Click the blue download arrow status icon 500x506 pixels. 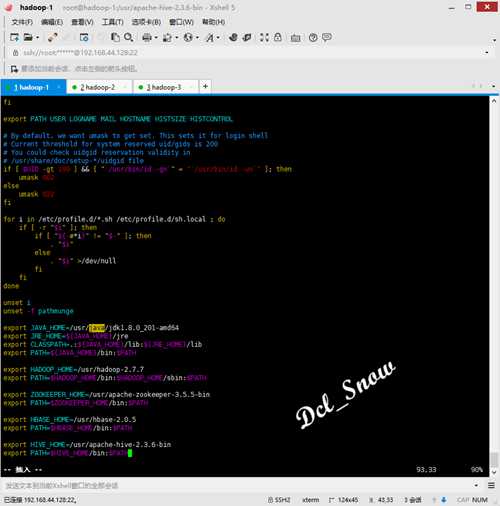(x=444, y=500)
